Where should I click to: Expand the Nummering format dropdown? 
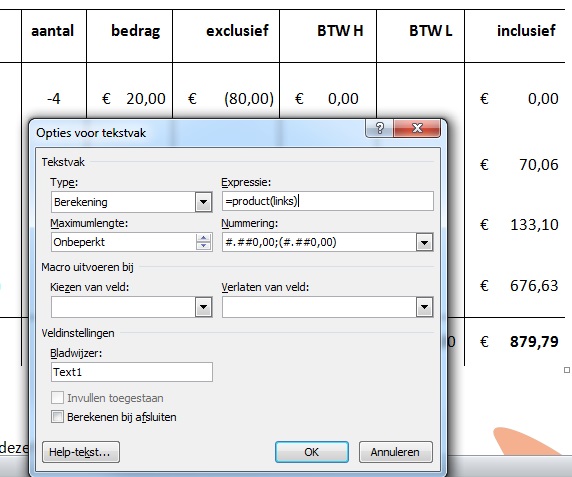coord(424,242)
